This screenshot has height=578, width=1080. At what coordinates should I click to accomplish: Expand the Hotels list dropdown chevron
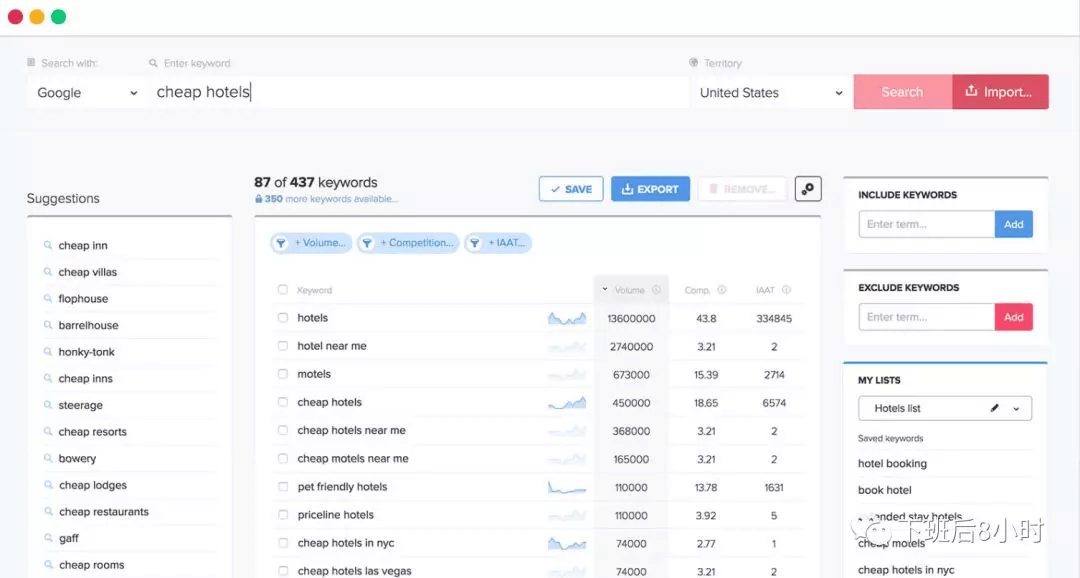(1017, 408)
